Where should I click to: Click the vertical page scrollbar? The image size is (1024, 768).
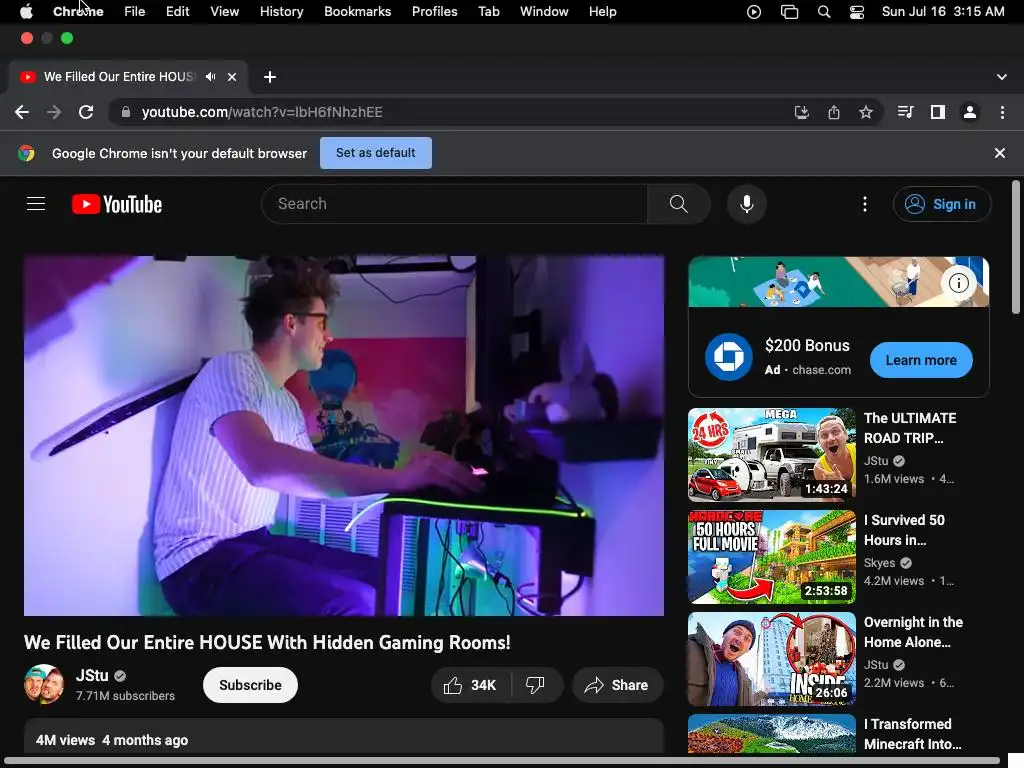point(1016,248)
